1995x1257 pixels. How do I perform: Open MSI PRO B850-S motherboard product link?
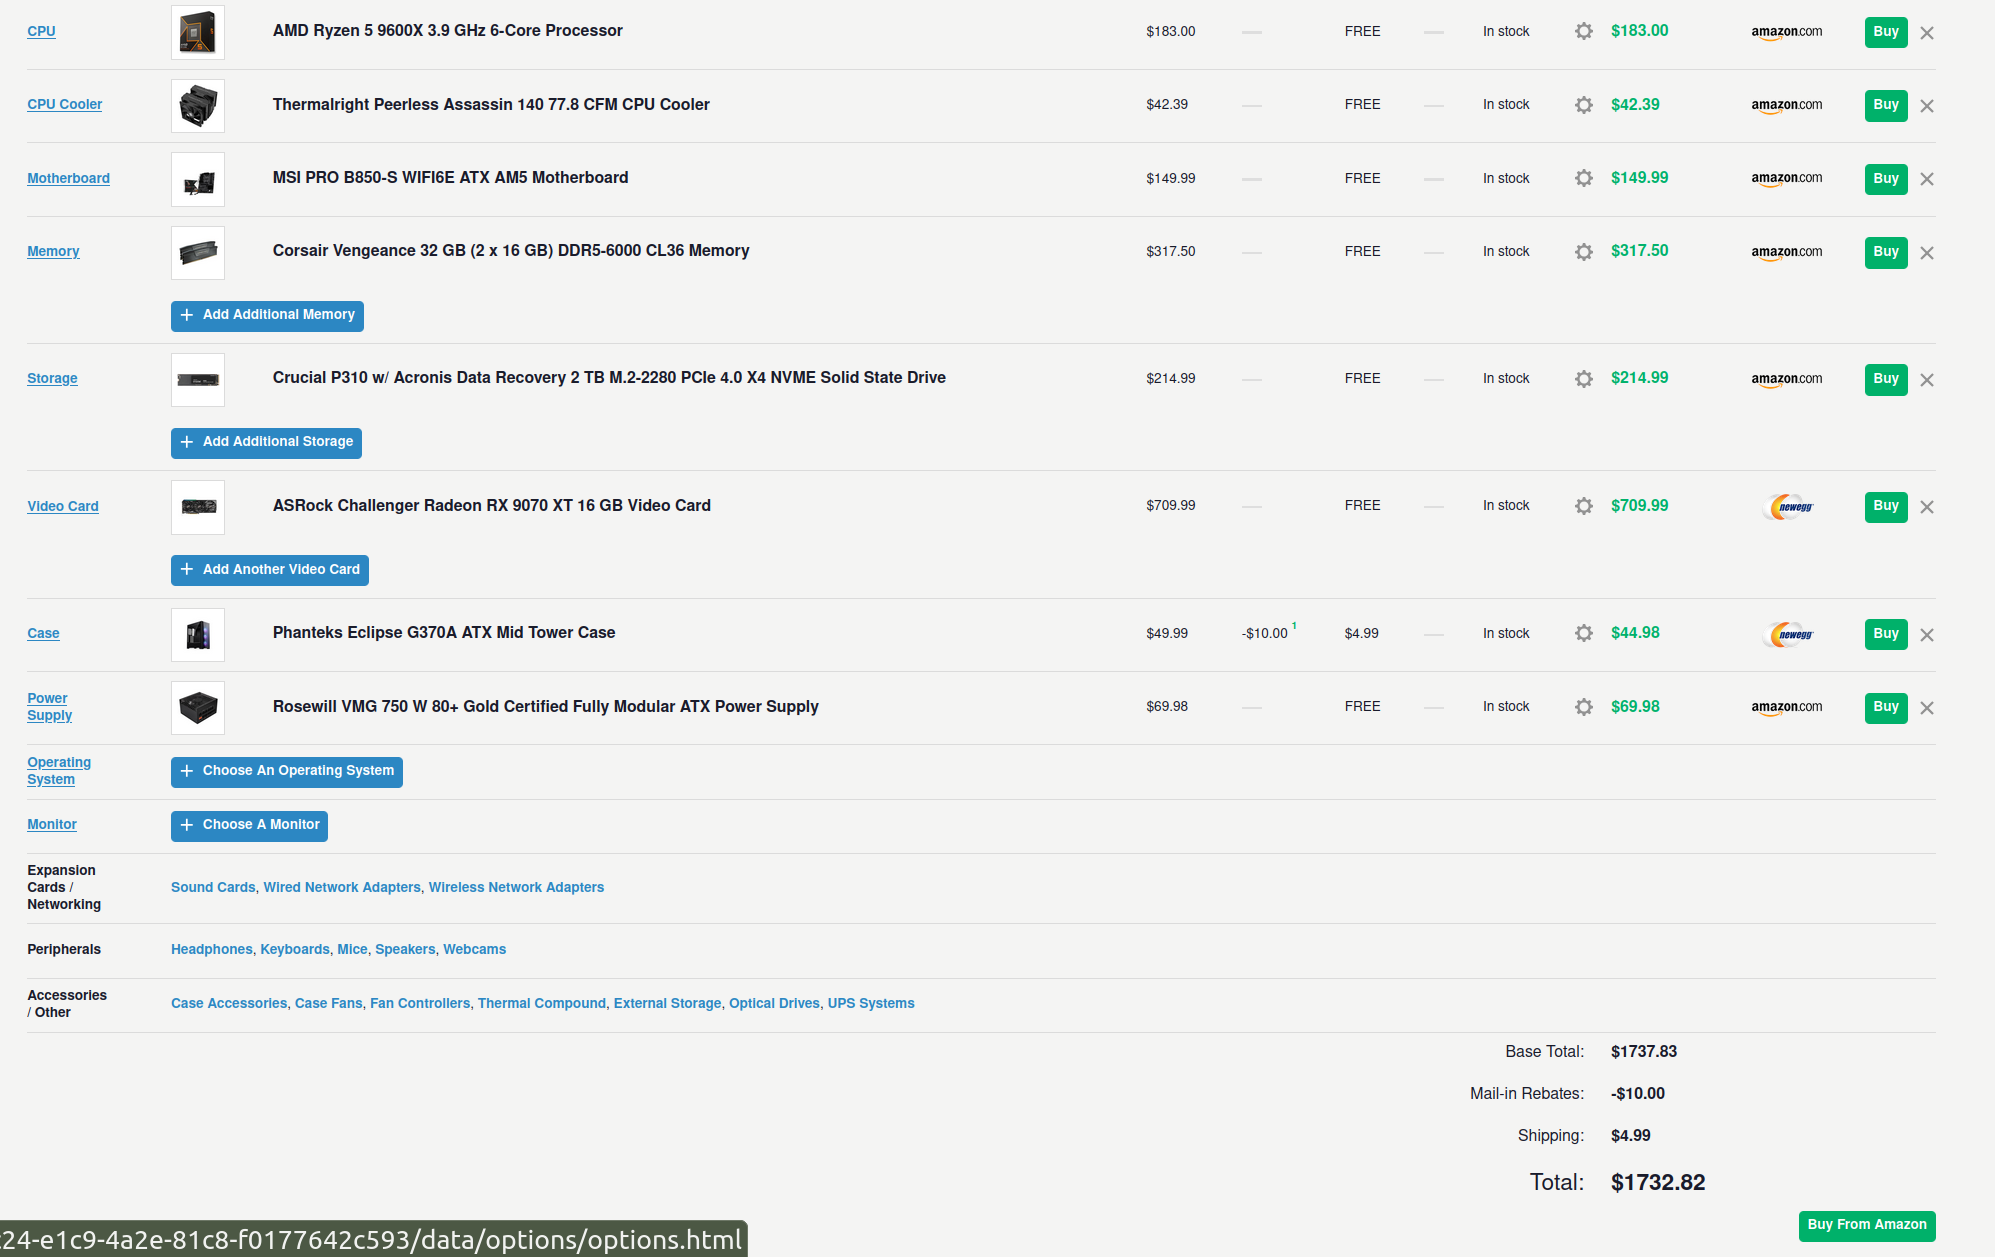pos(450,177)
